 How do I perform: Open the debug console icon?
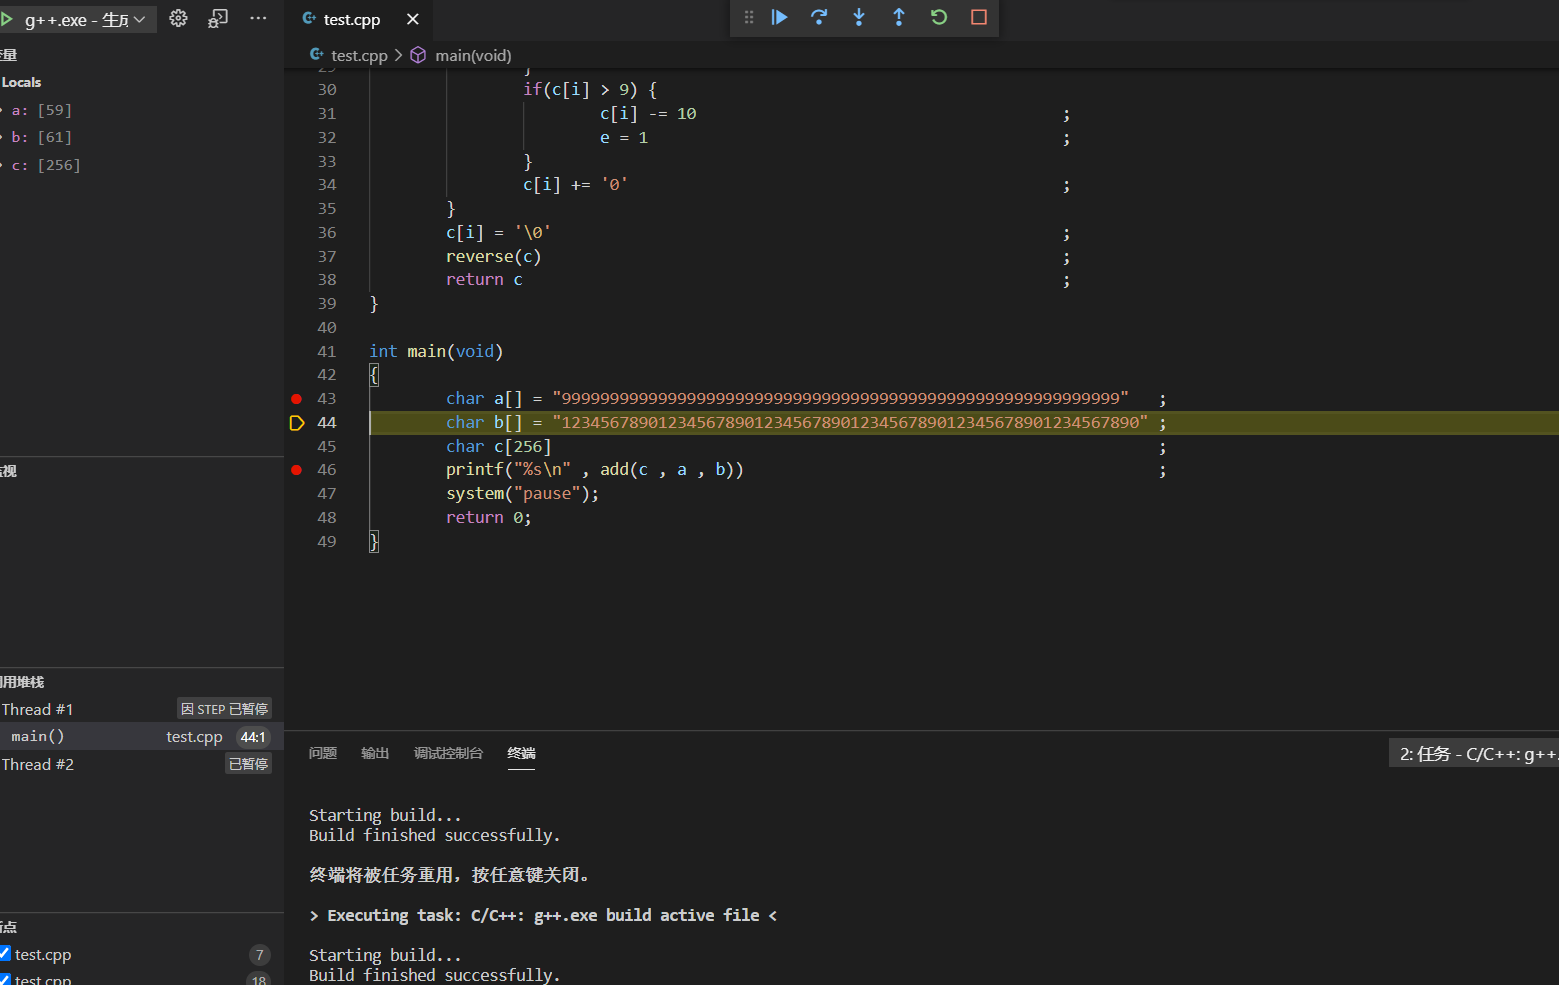tap(218, 18)
